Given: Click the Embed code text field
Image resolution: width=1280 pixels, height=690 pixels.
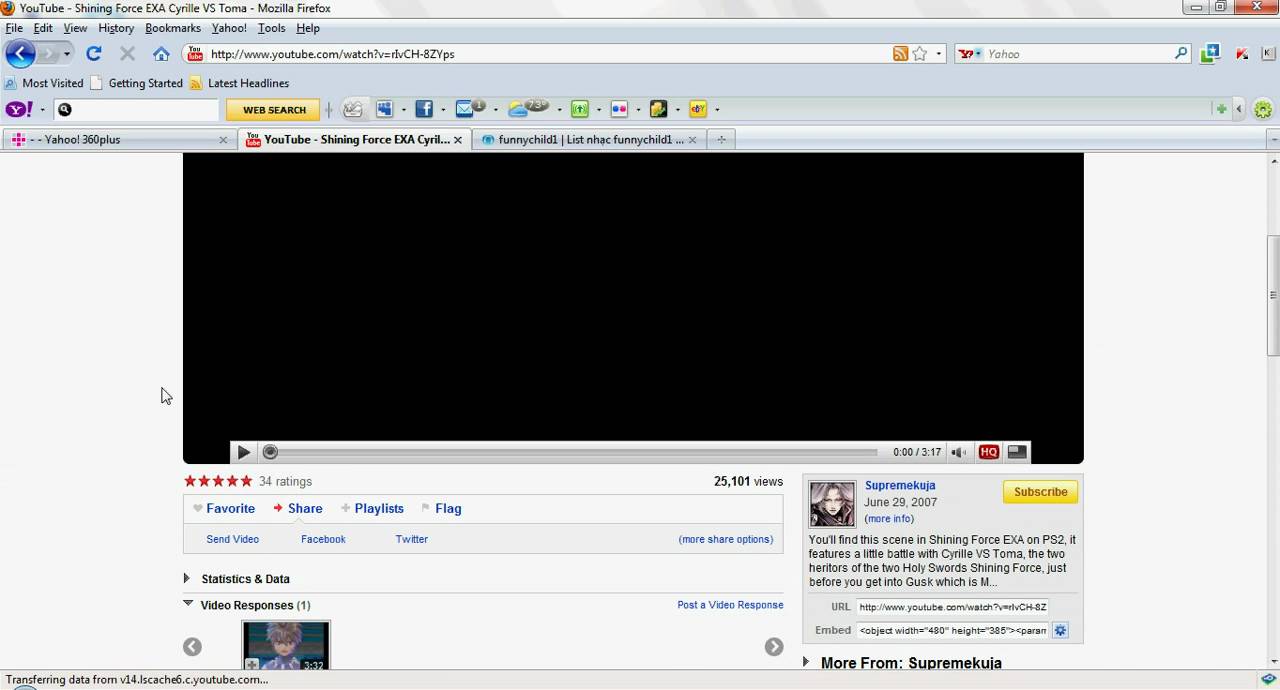Looking at the screenshot, I should (x=952, y=630).
